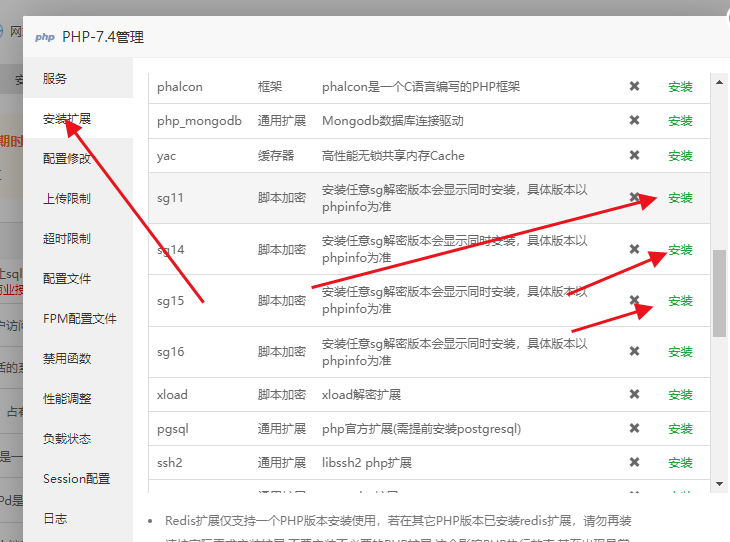The width and height of the screenshot is (730, 542).
Task: Click the X status icon for pgsql
Action: click(x=634, y=429)
